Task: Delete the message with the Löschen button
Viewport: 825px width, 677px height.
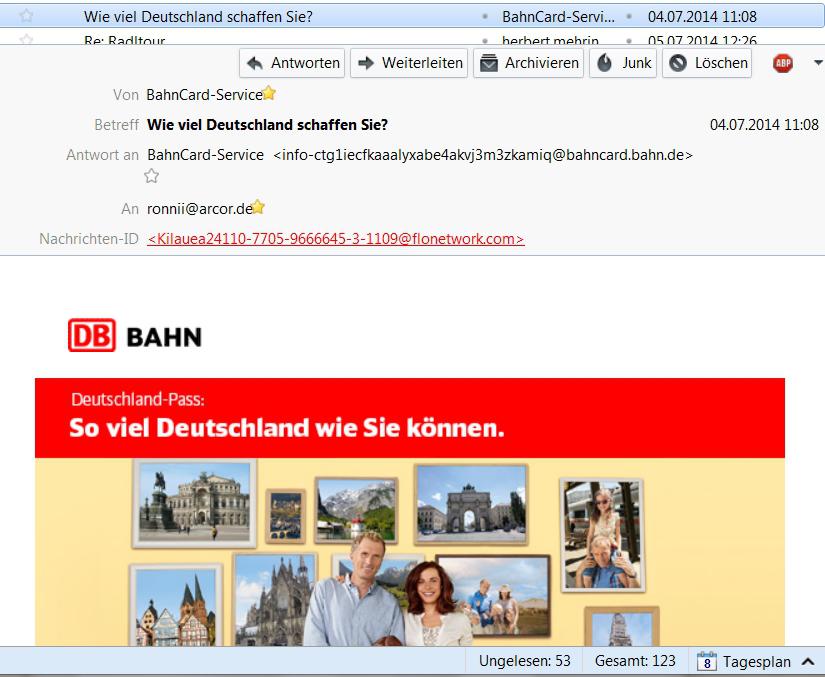Action: [707, 63]
